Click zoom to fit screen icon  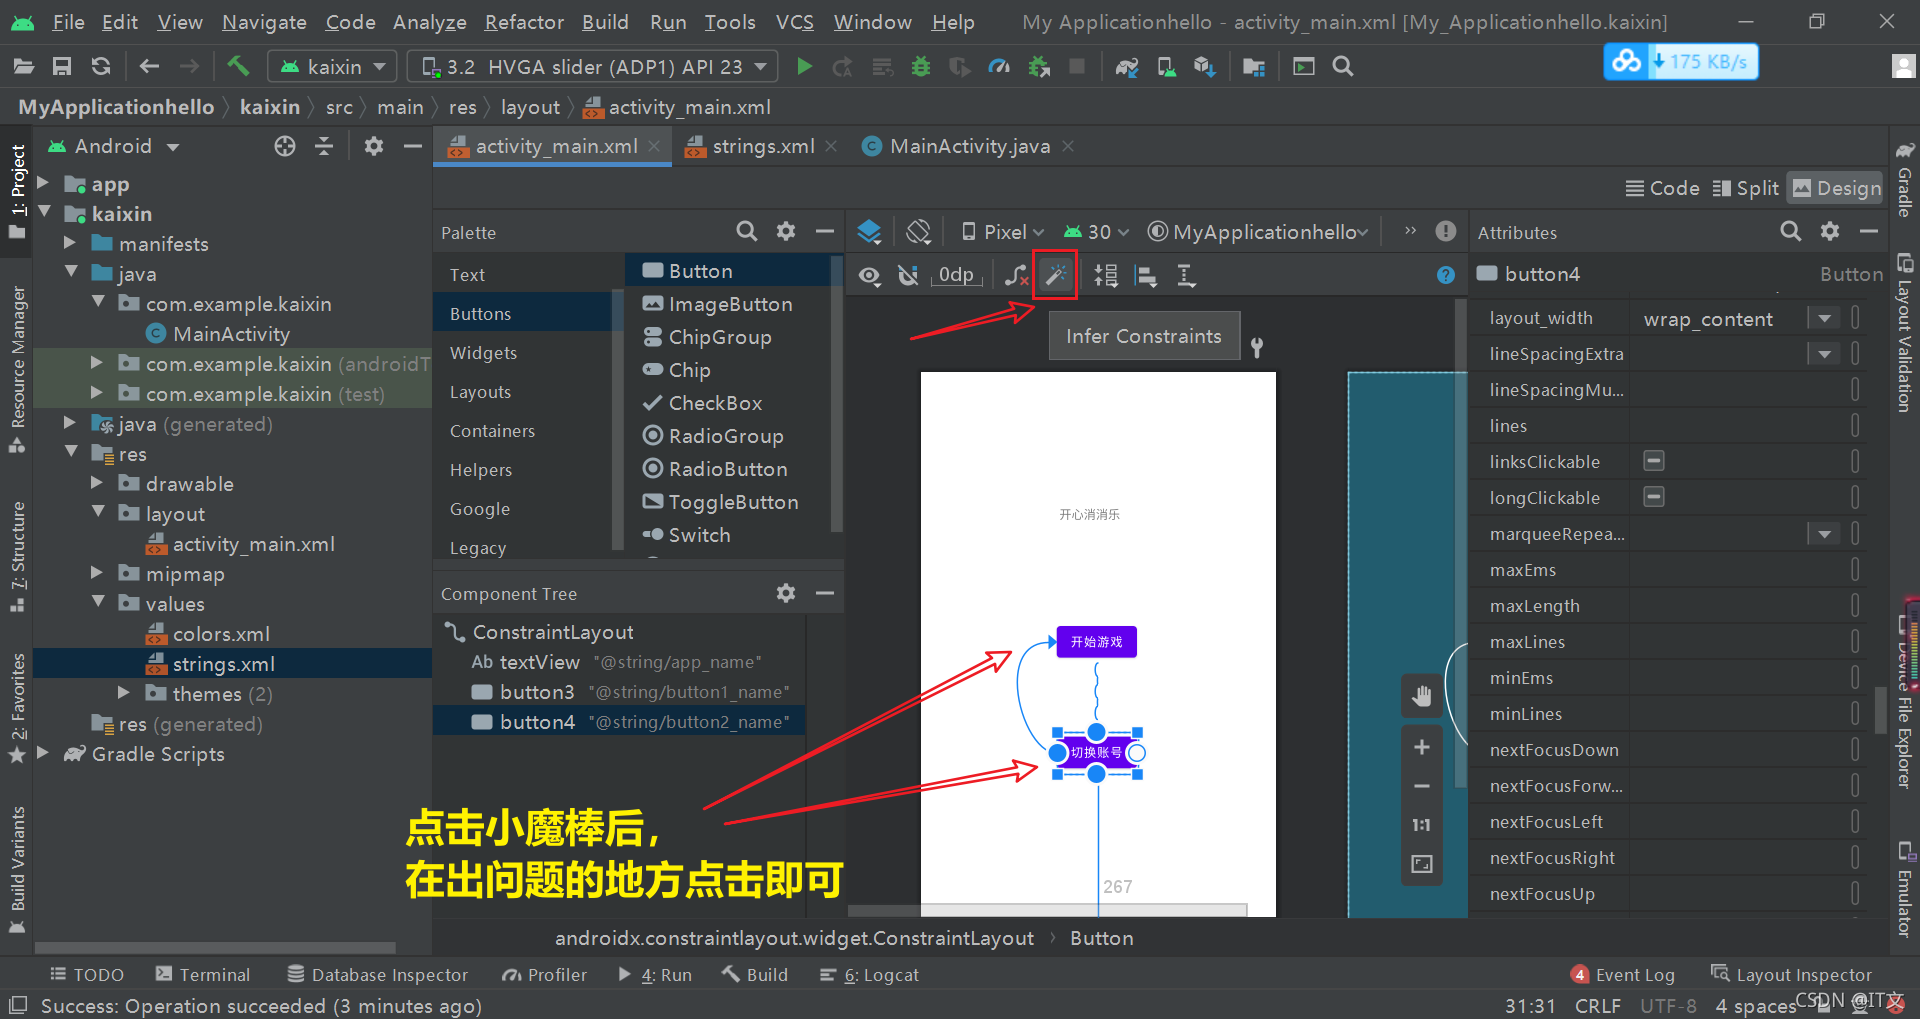tap(1422, 864)
